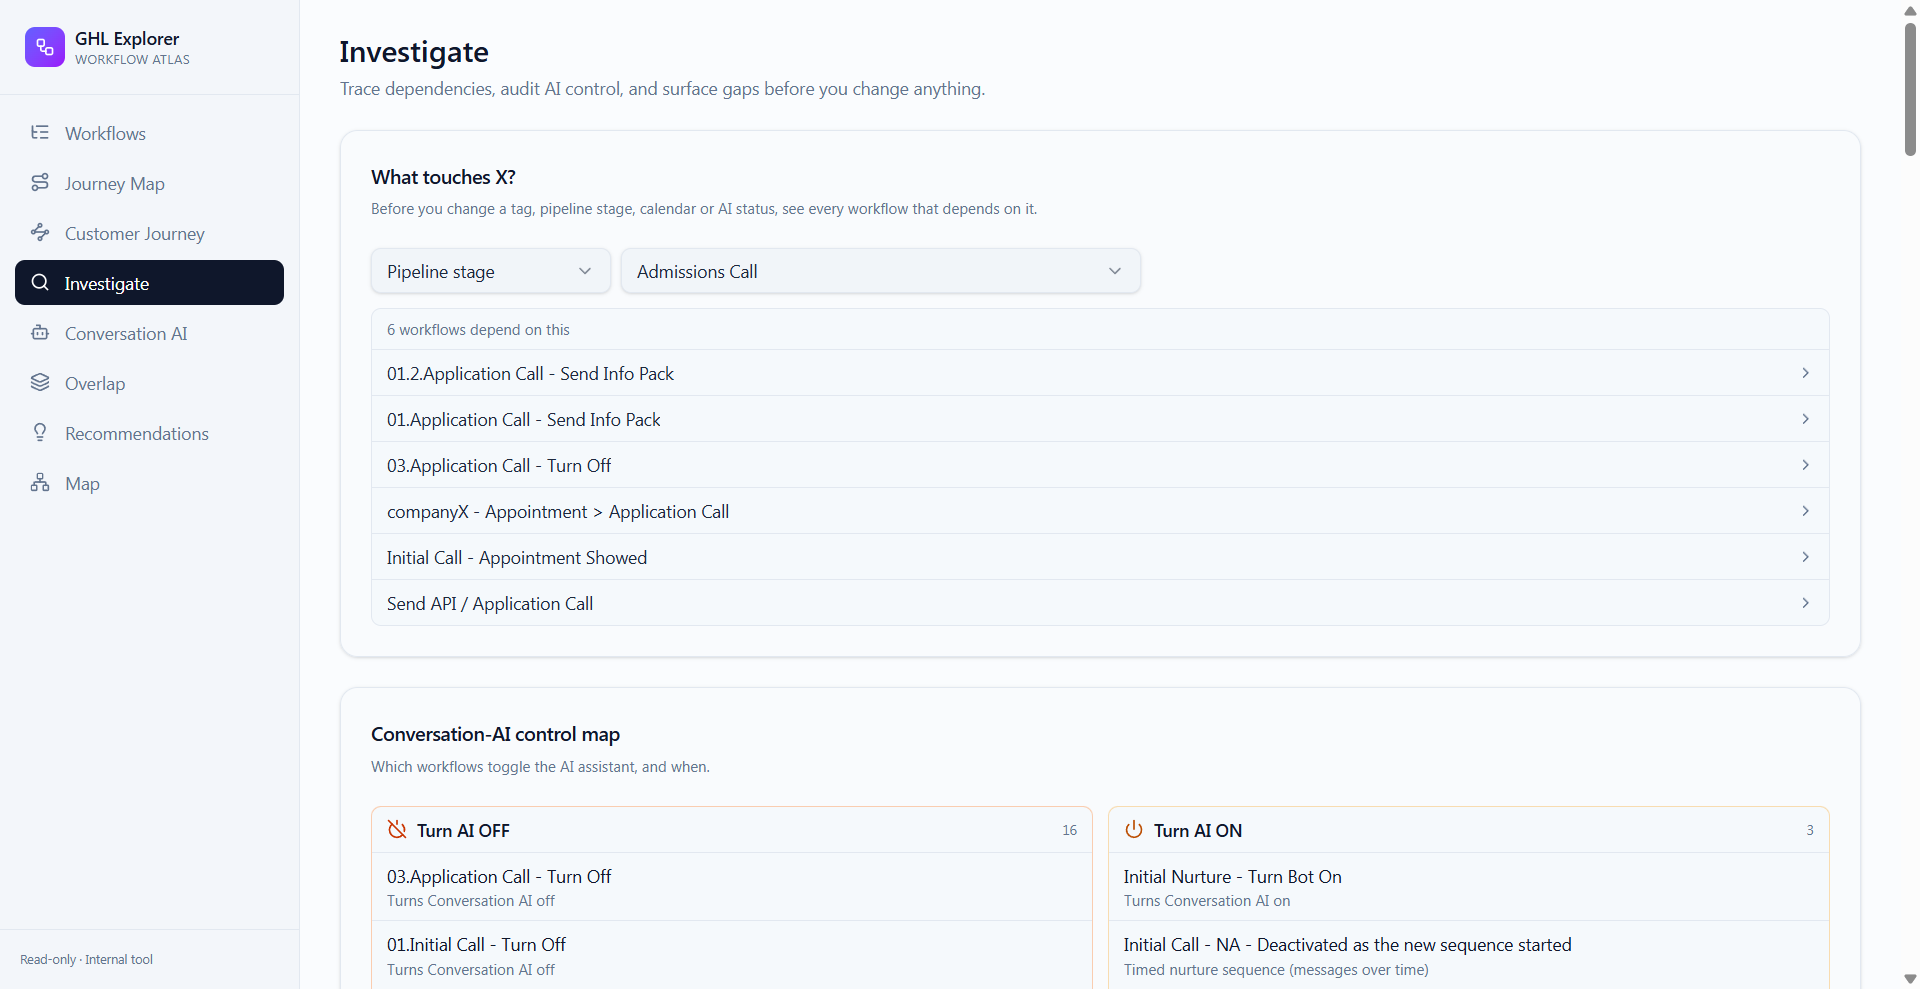
Task: Click the Turn AI ON power icon
Action: (1134, 829)
